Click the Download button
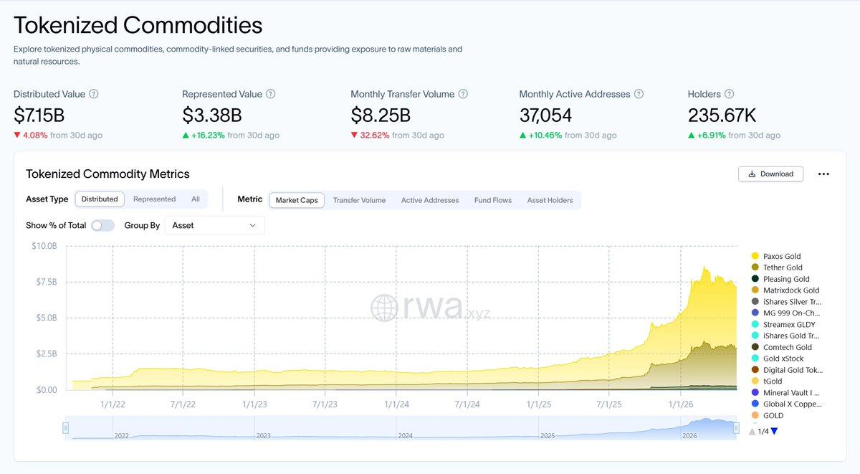 (x=771, y=174)
